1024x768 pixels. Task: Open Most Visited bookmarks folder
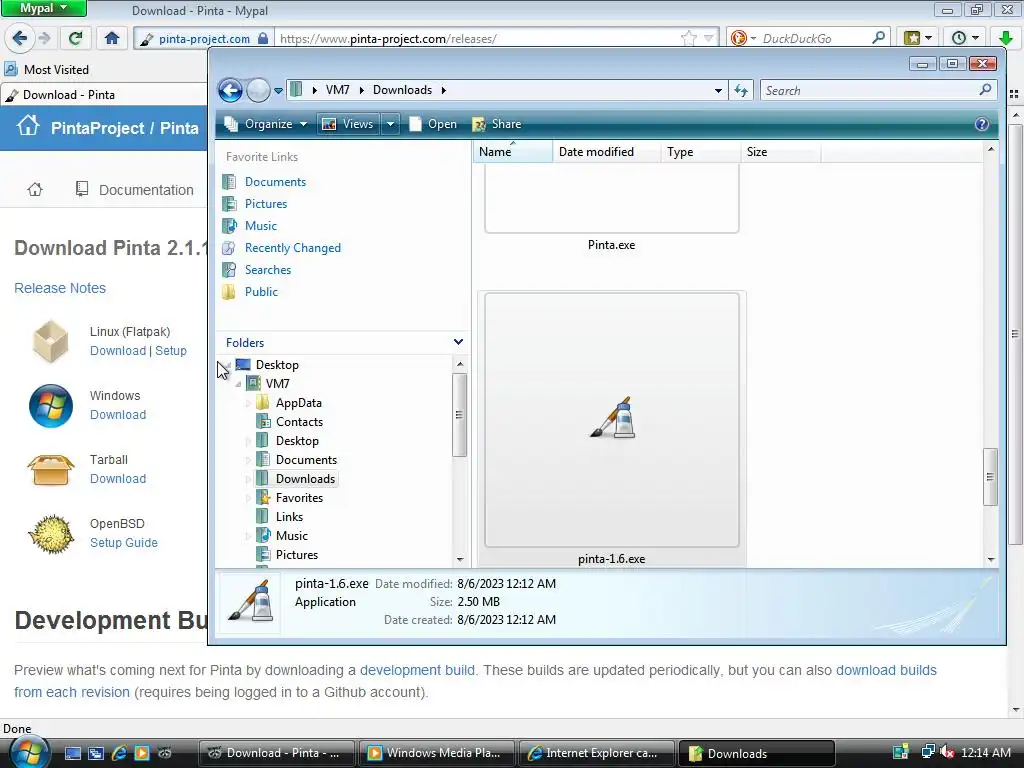[x=47, y=69]
